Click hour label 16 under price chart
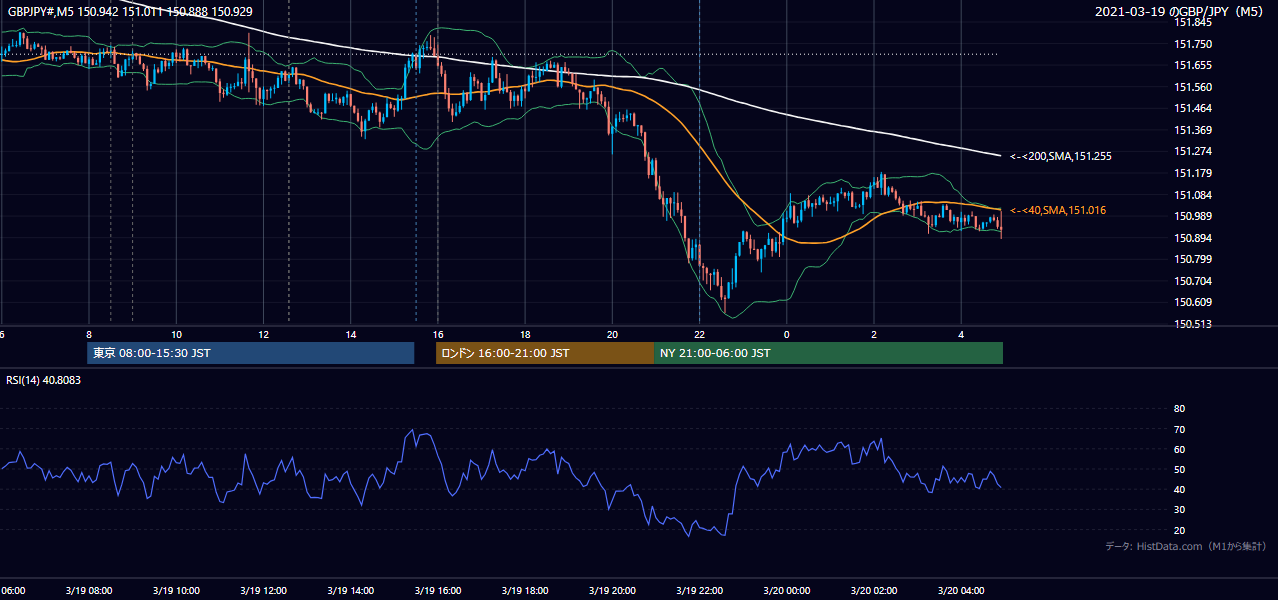 coord(438,334)
